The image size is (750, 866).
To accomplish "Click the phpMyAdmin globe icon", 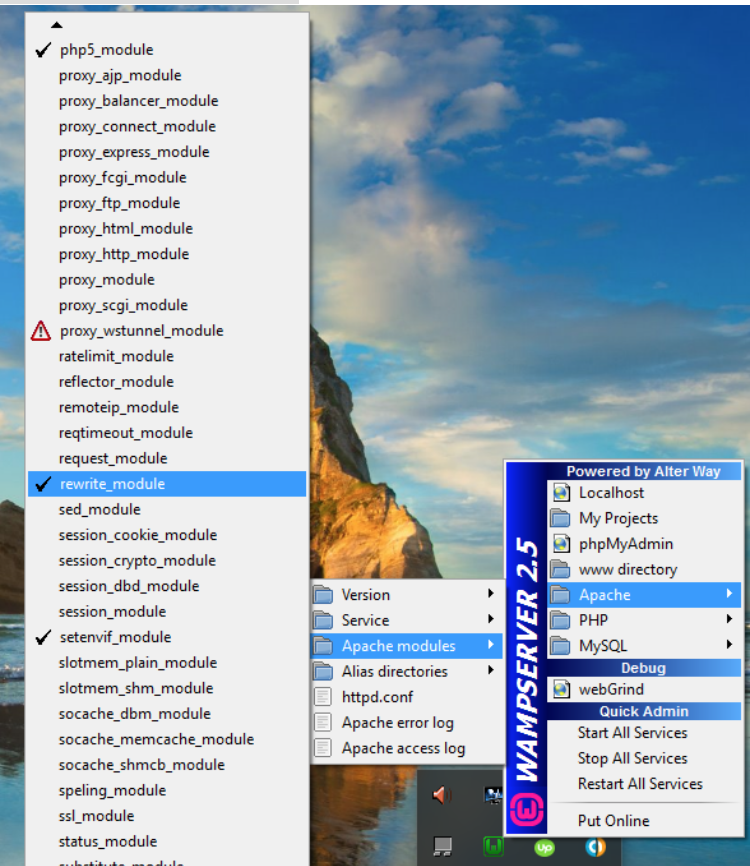I will (x=561, y=543).
